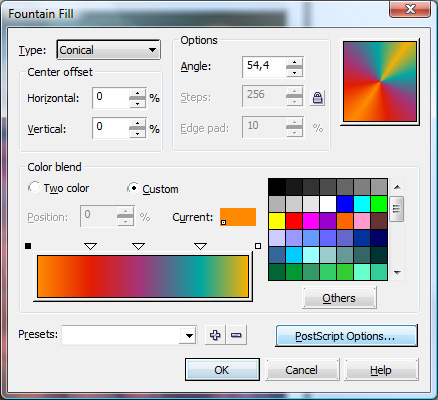The width and height of the screenshot is (438, 400).
Task: Increase the Angle value with up arrow
Action: coord(294,62)
